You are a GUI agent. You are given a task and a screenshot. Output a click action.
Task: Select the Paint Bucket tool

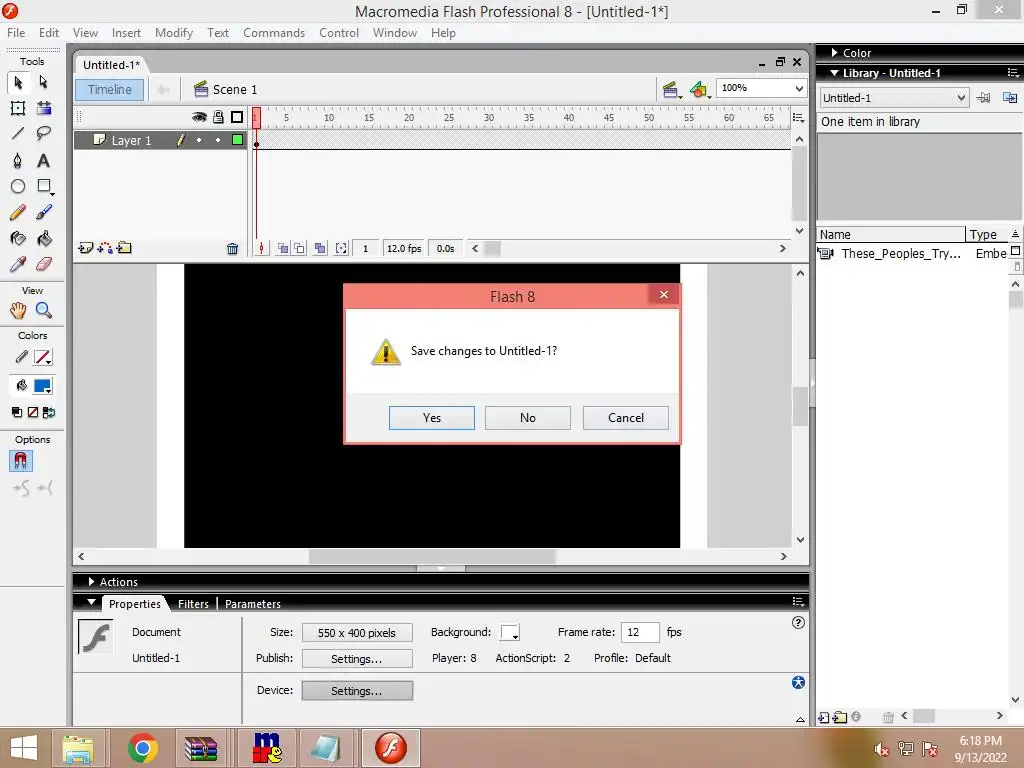tap(44, 238)
